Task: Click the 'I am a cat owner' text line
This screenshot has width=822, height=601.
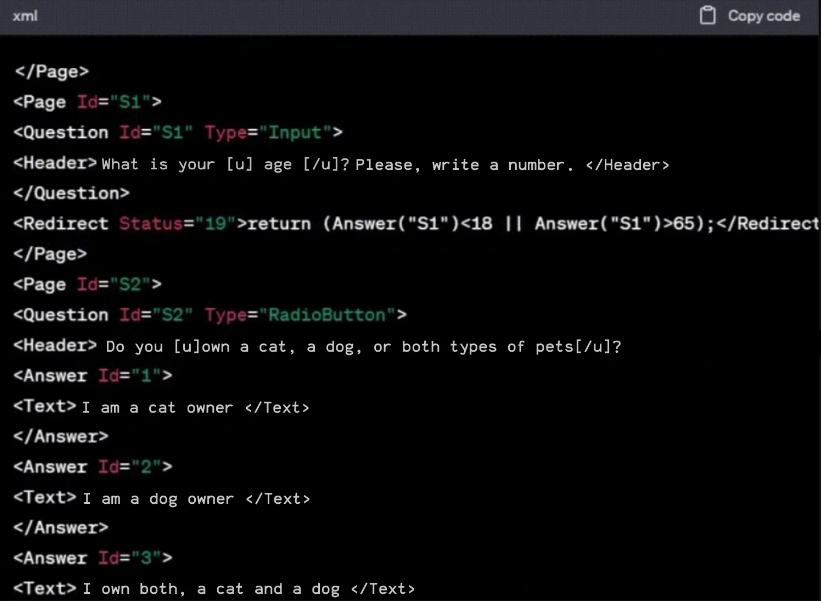Action: tap(161, 407)
